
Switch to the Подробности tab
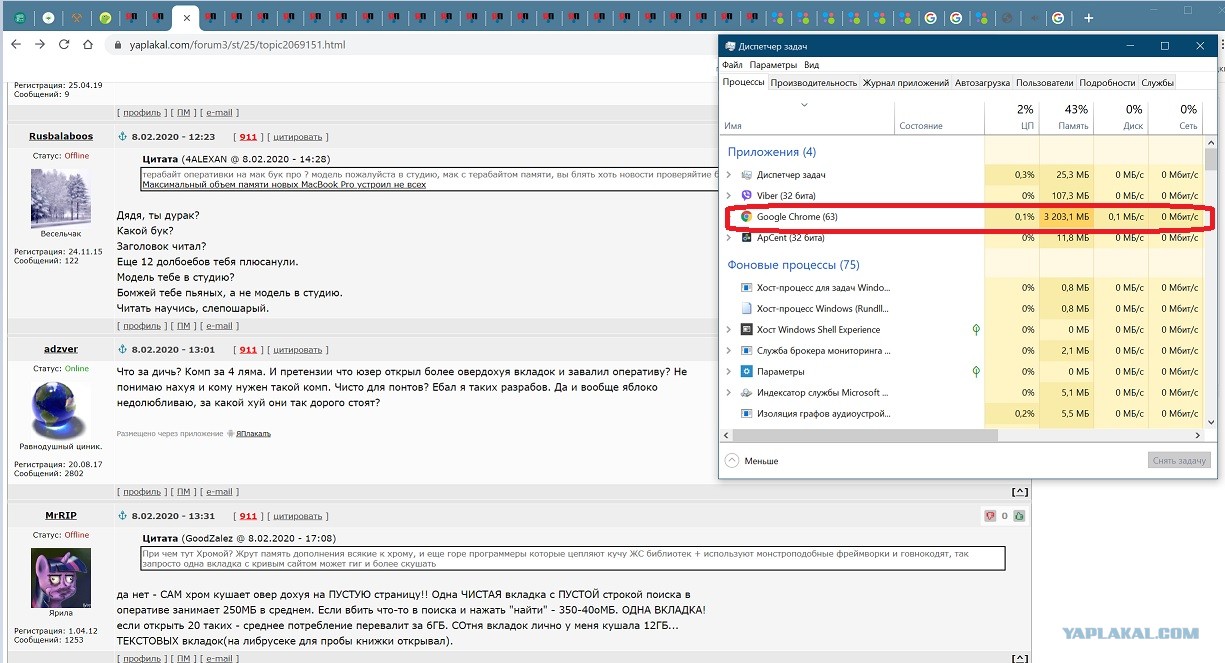click(x=1107, y=83)
